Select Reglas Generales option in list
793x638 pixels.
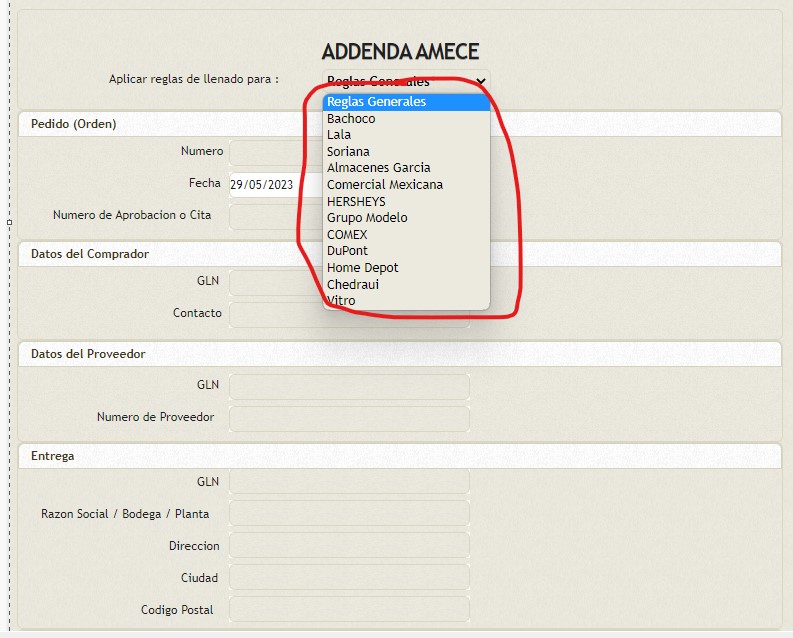(x=406, y=102)
